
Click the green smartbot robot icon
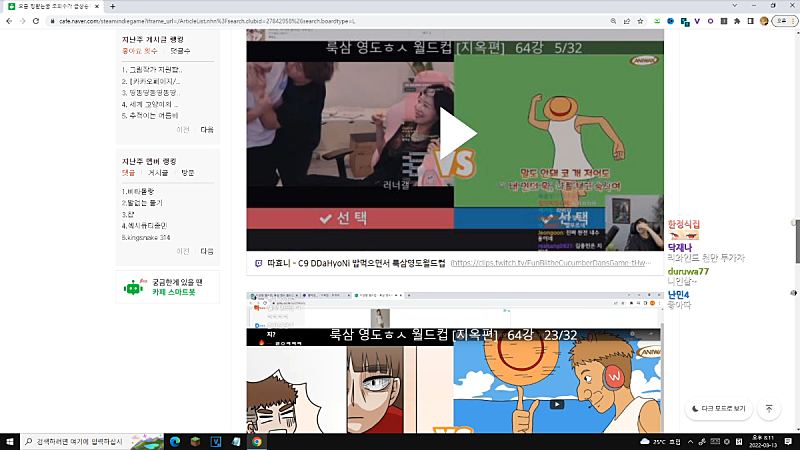134,287
